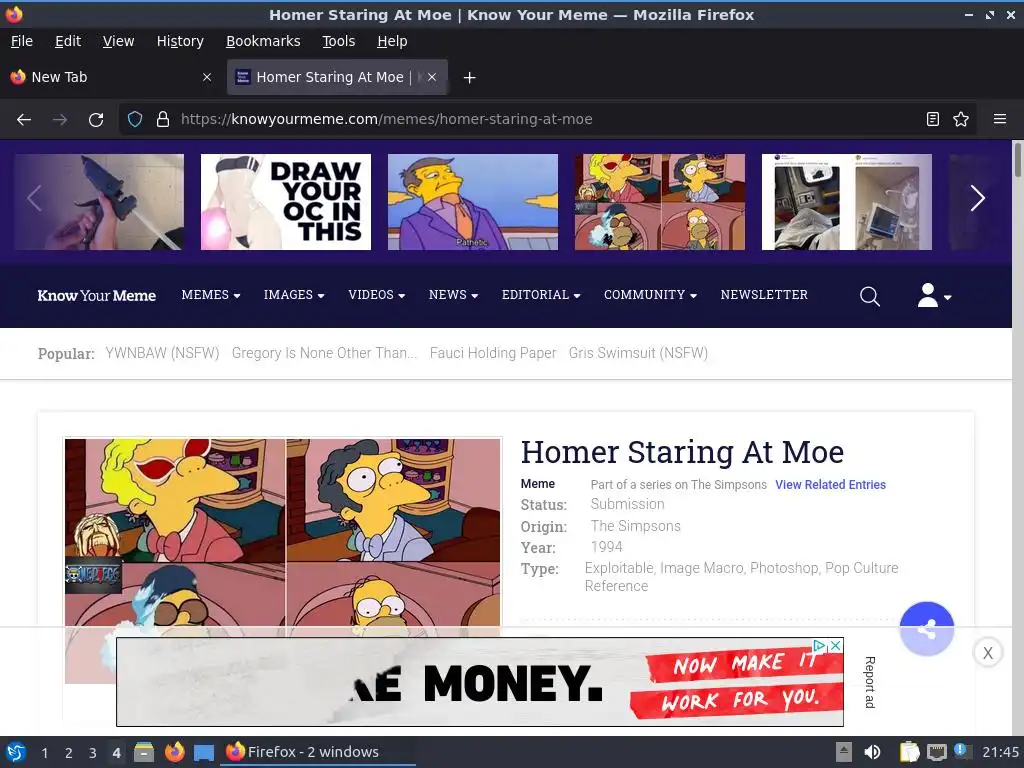Open Fauci Holding Paper link
Viewport: 1024px width, 768px height.
point(493,353)
